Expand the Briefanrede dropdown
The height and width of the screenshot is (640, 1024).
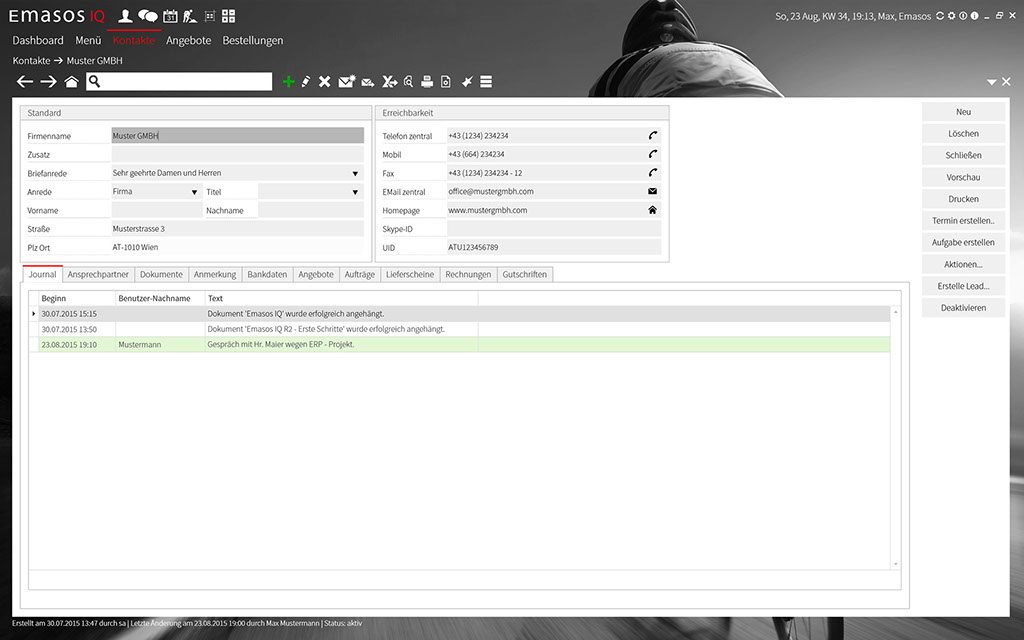tap(354, 173)
